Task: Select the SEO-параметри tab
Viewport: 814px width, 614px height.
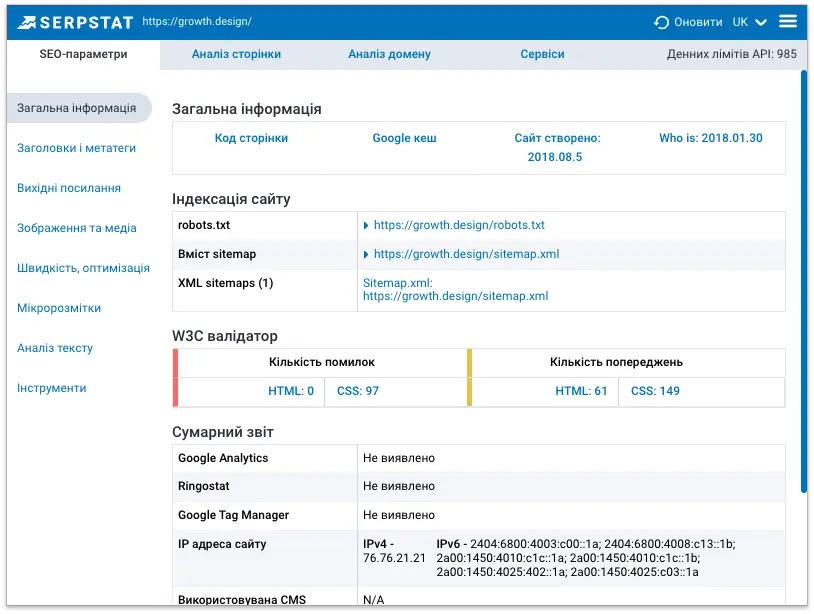Action: (x=83, y=54)
